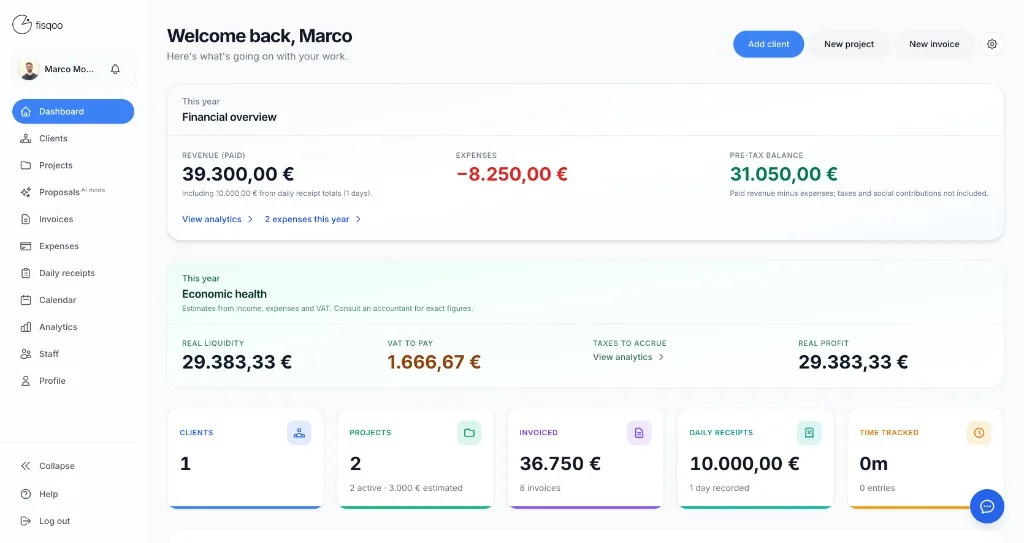Click the fisqoo logo
Screen dimensions: 1024x543
38,25
